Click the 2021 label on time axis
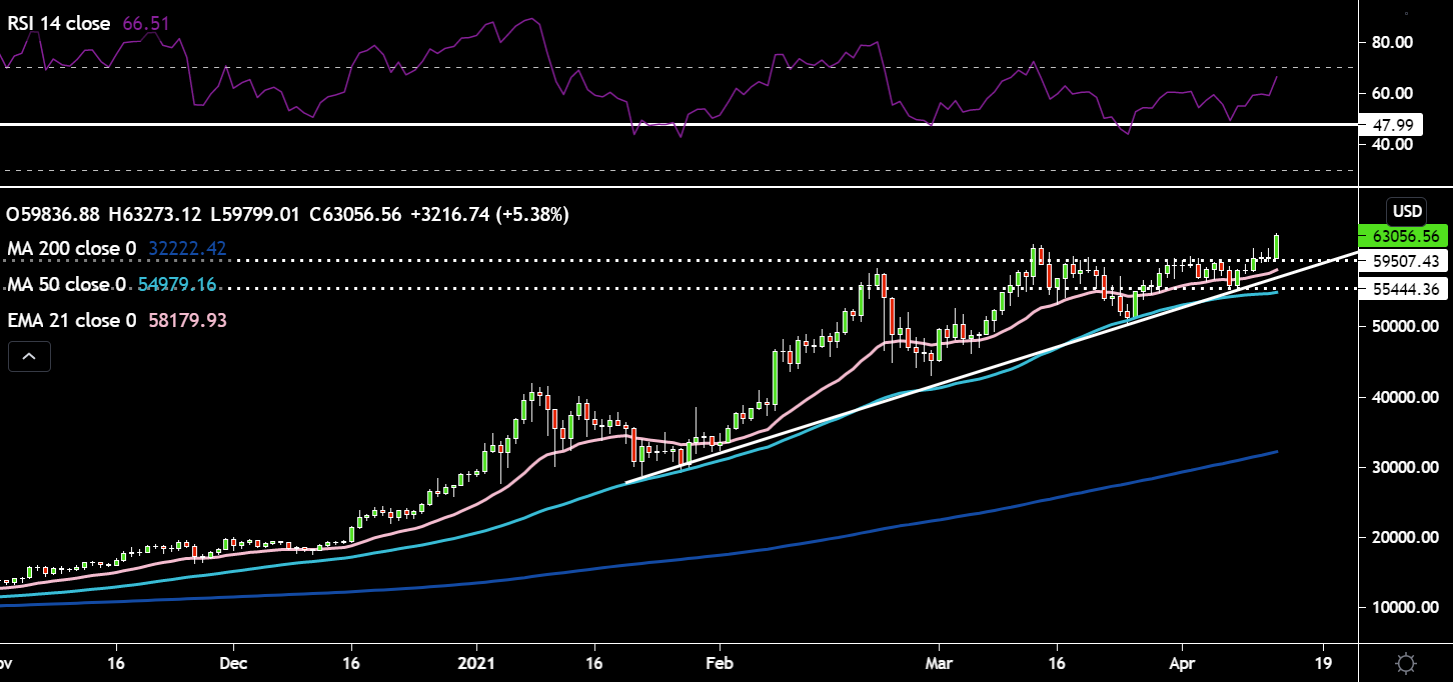This screenshot has height=682, width=1453. point(477,663)
